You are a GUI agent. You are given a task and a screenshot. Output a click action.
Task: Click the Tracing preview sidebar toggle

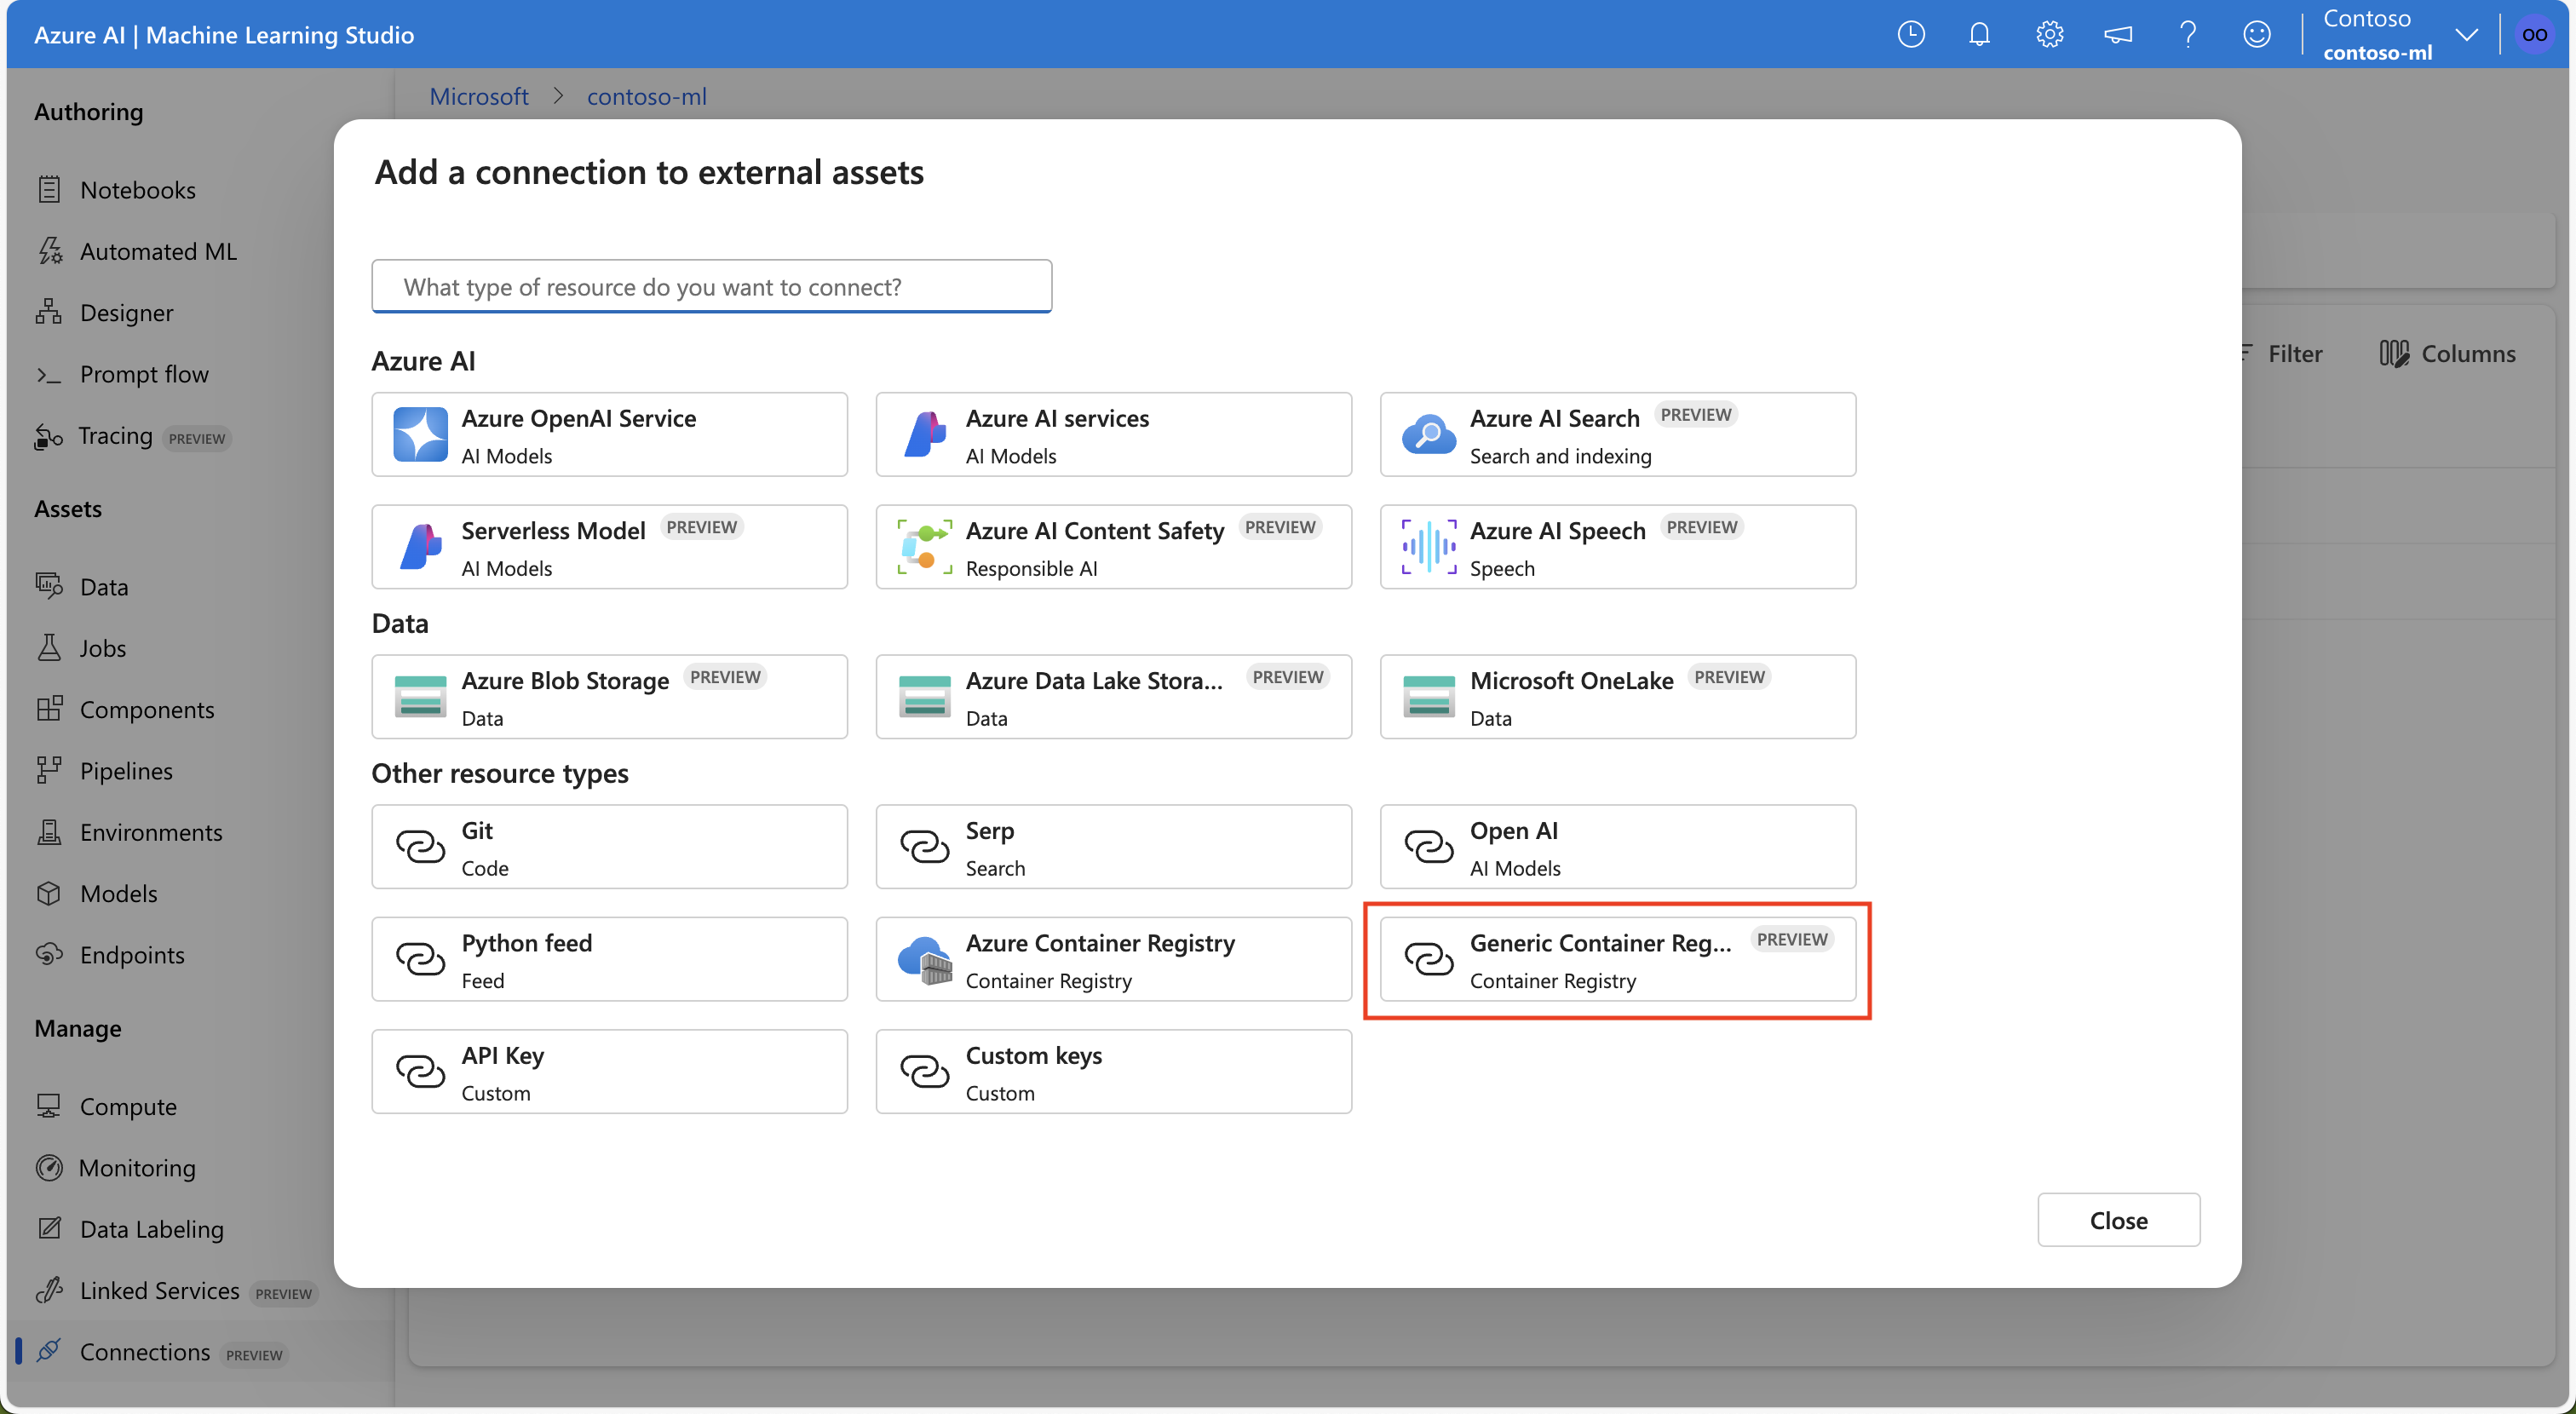[155, 435]
